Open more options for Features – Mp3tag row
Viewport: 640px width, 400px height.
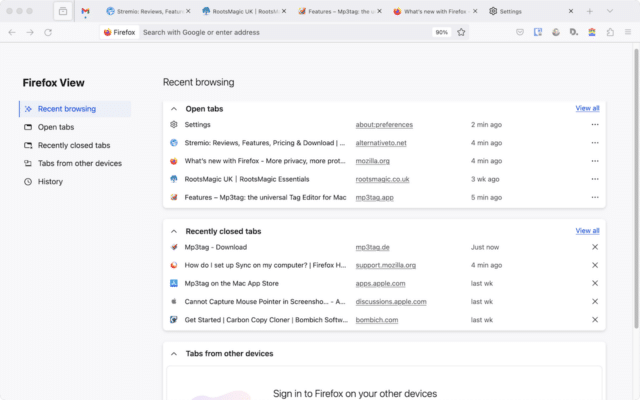(x=595, y=197)
